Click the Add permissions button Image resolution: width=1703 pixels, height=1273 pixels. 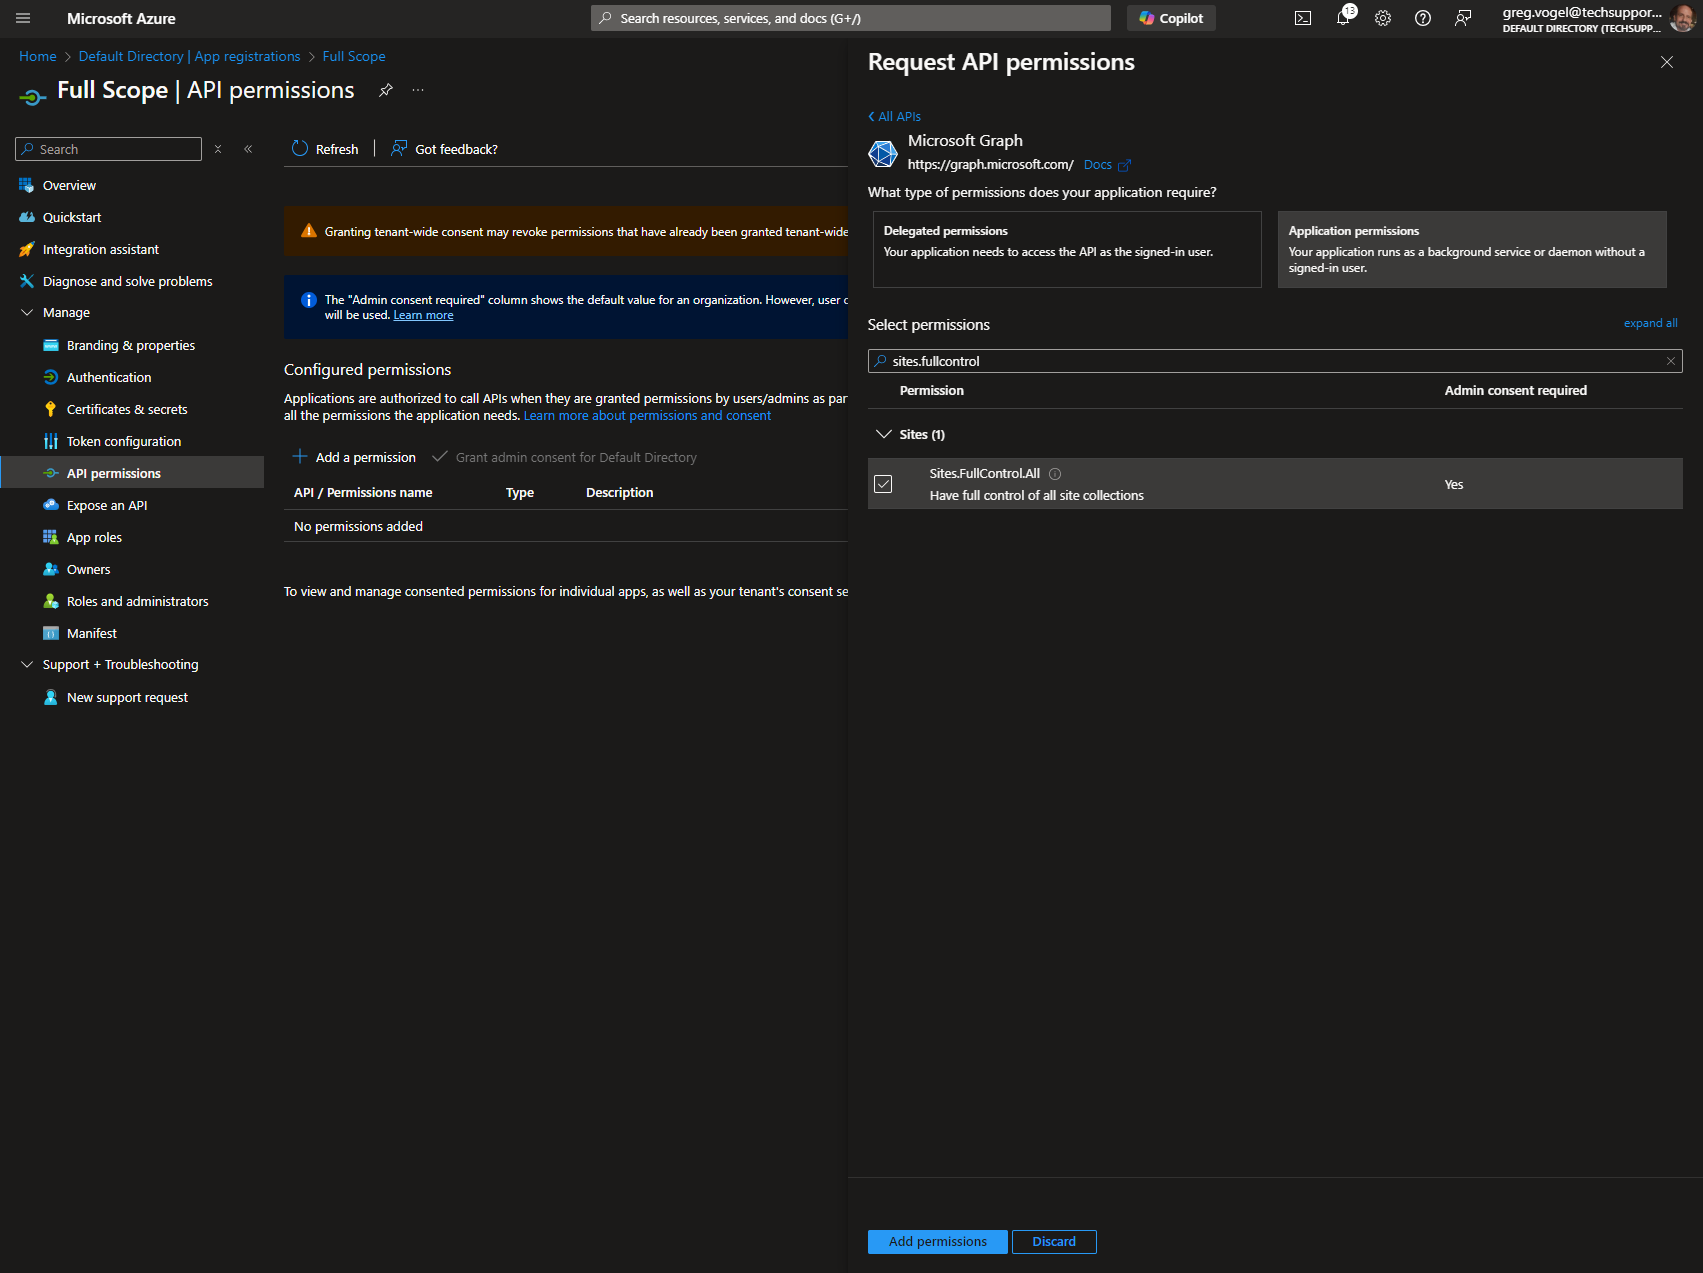[x=937, y=1241]
